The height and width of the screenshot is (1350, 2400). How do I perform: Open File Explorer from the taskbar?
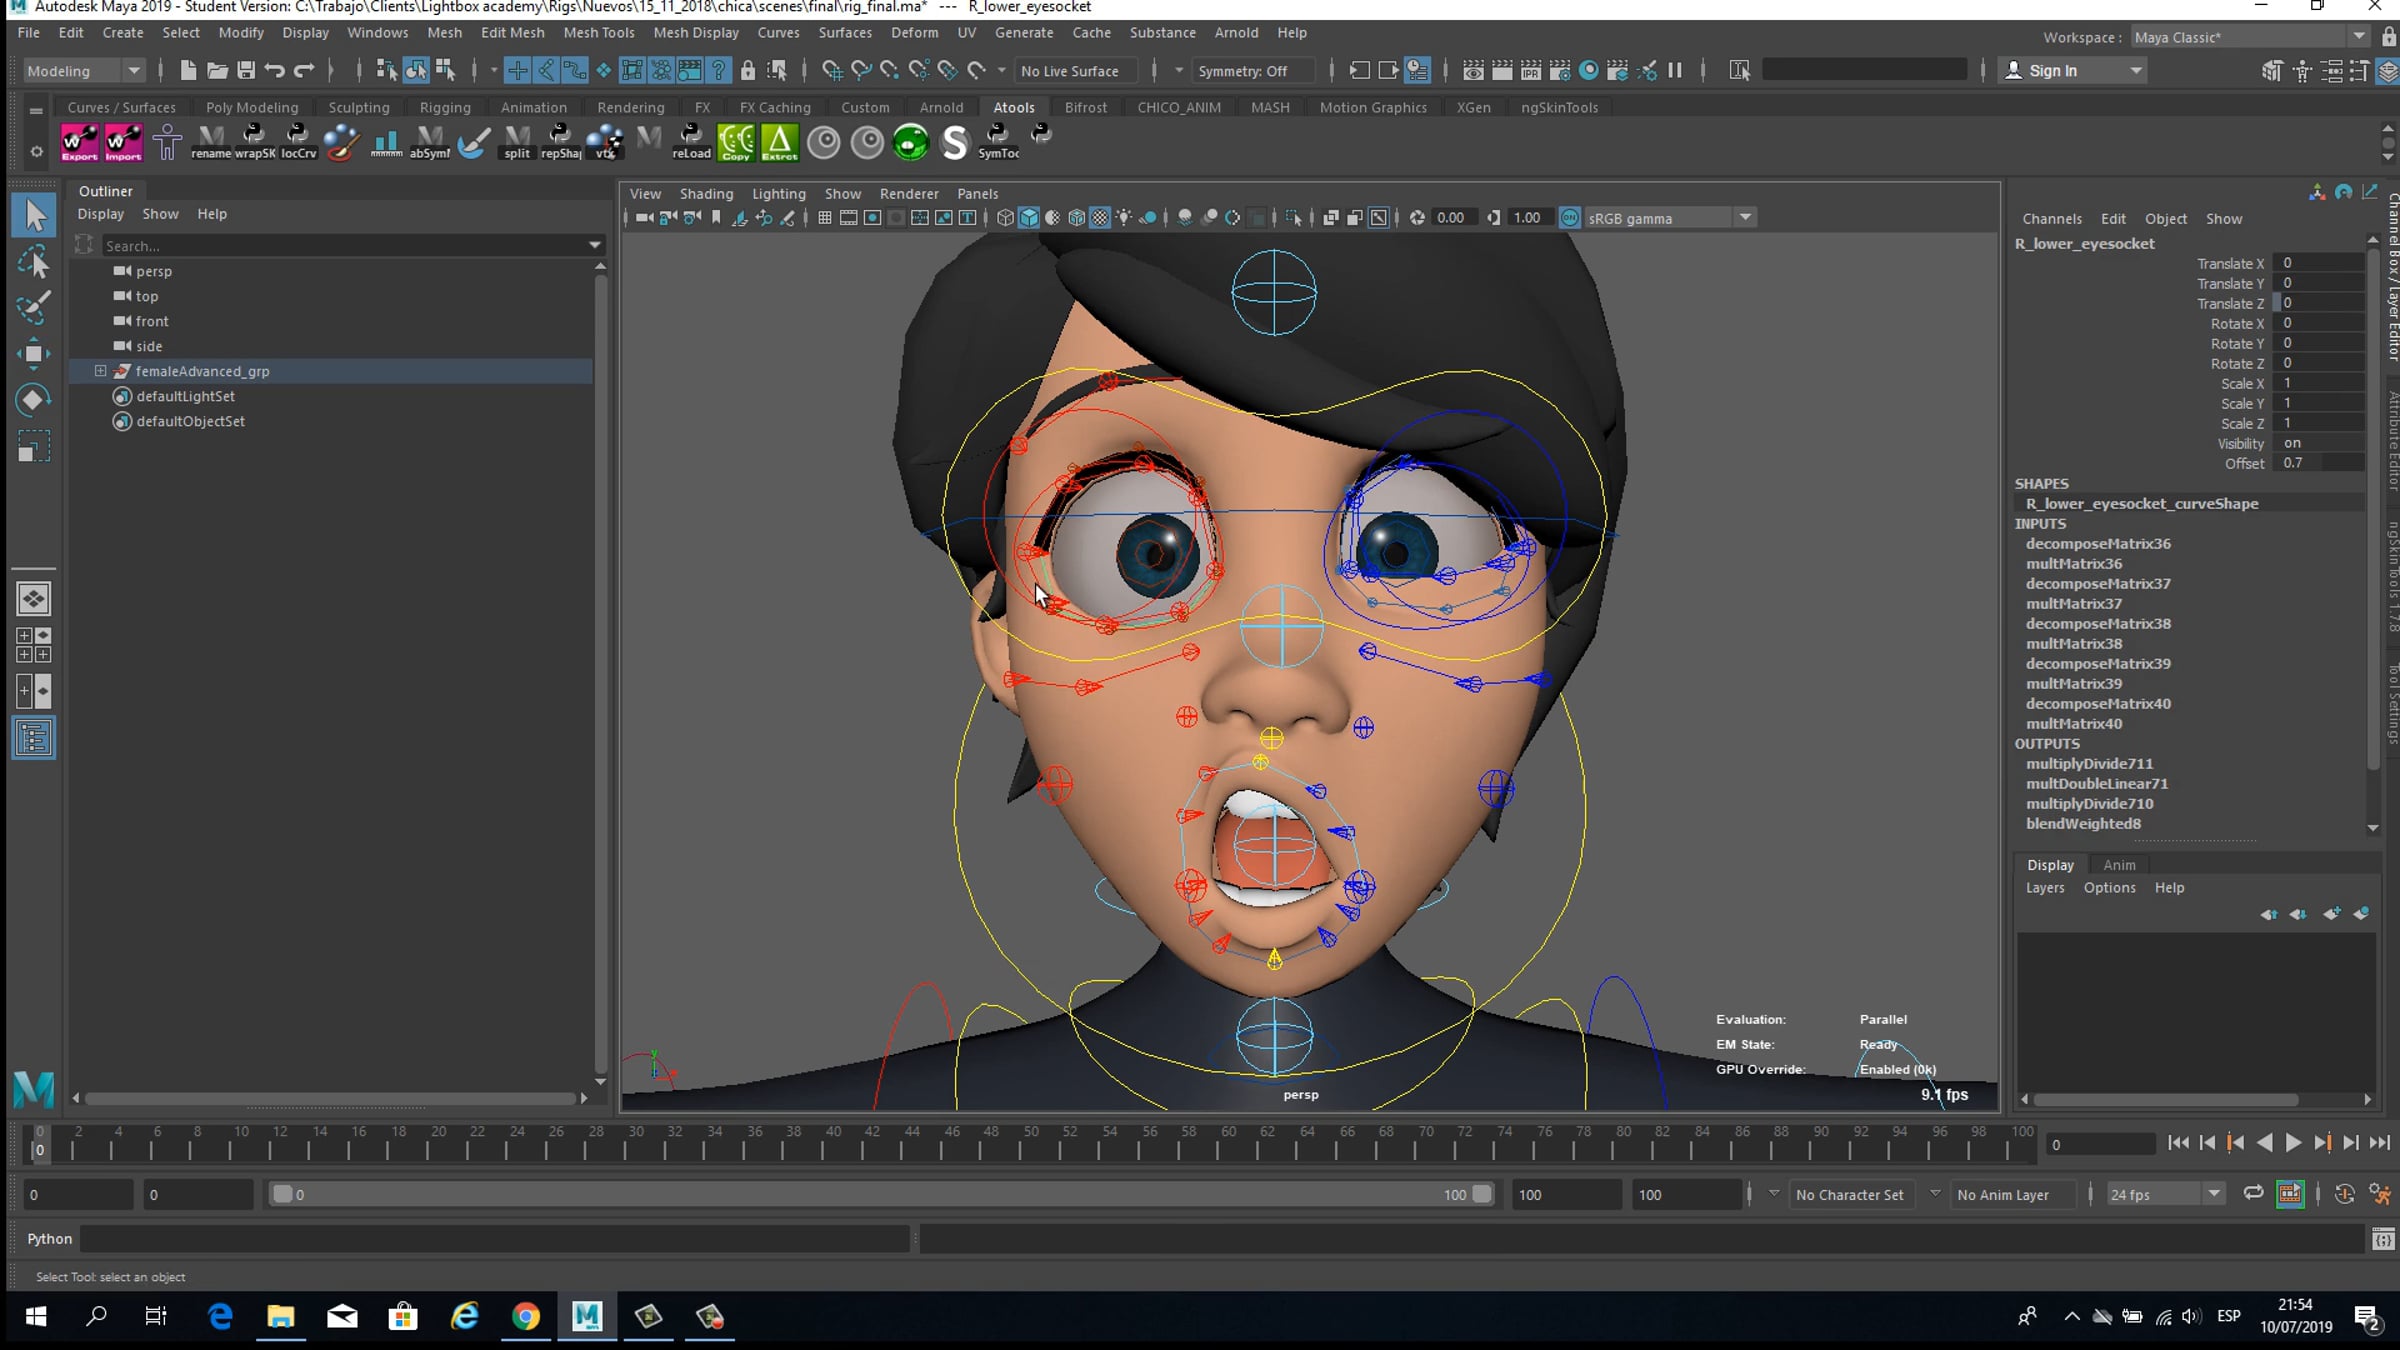(281, 1316)
